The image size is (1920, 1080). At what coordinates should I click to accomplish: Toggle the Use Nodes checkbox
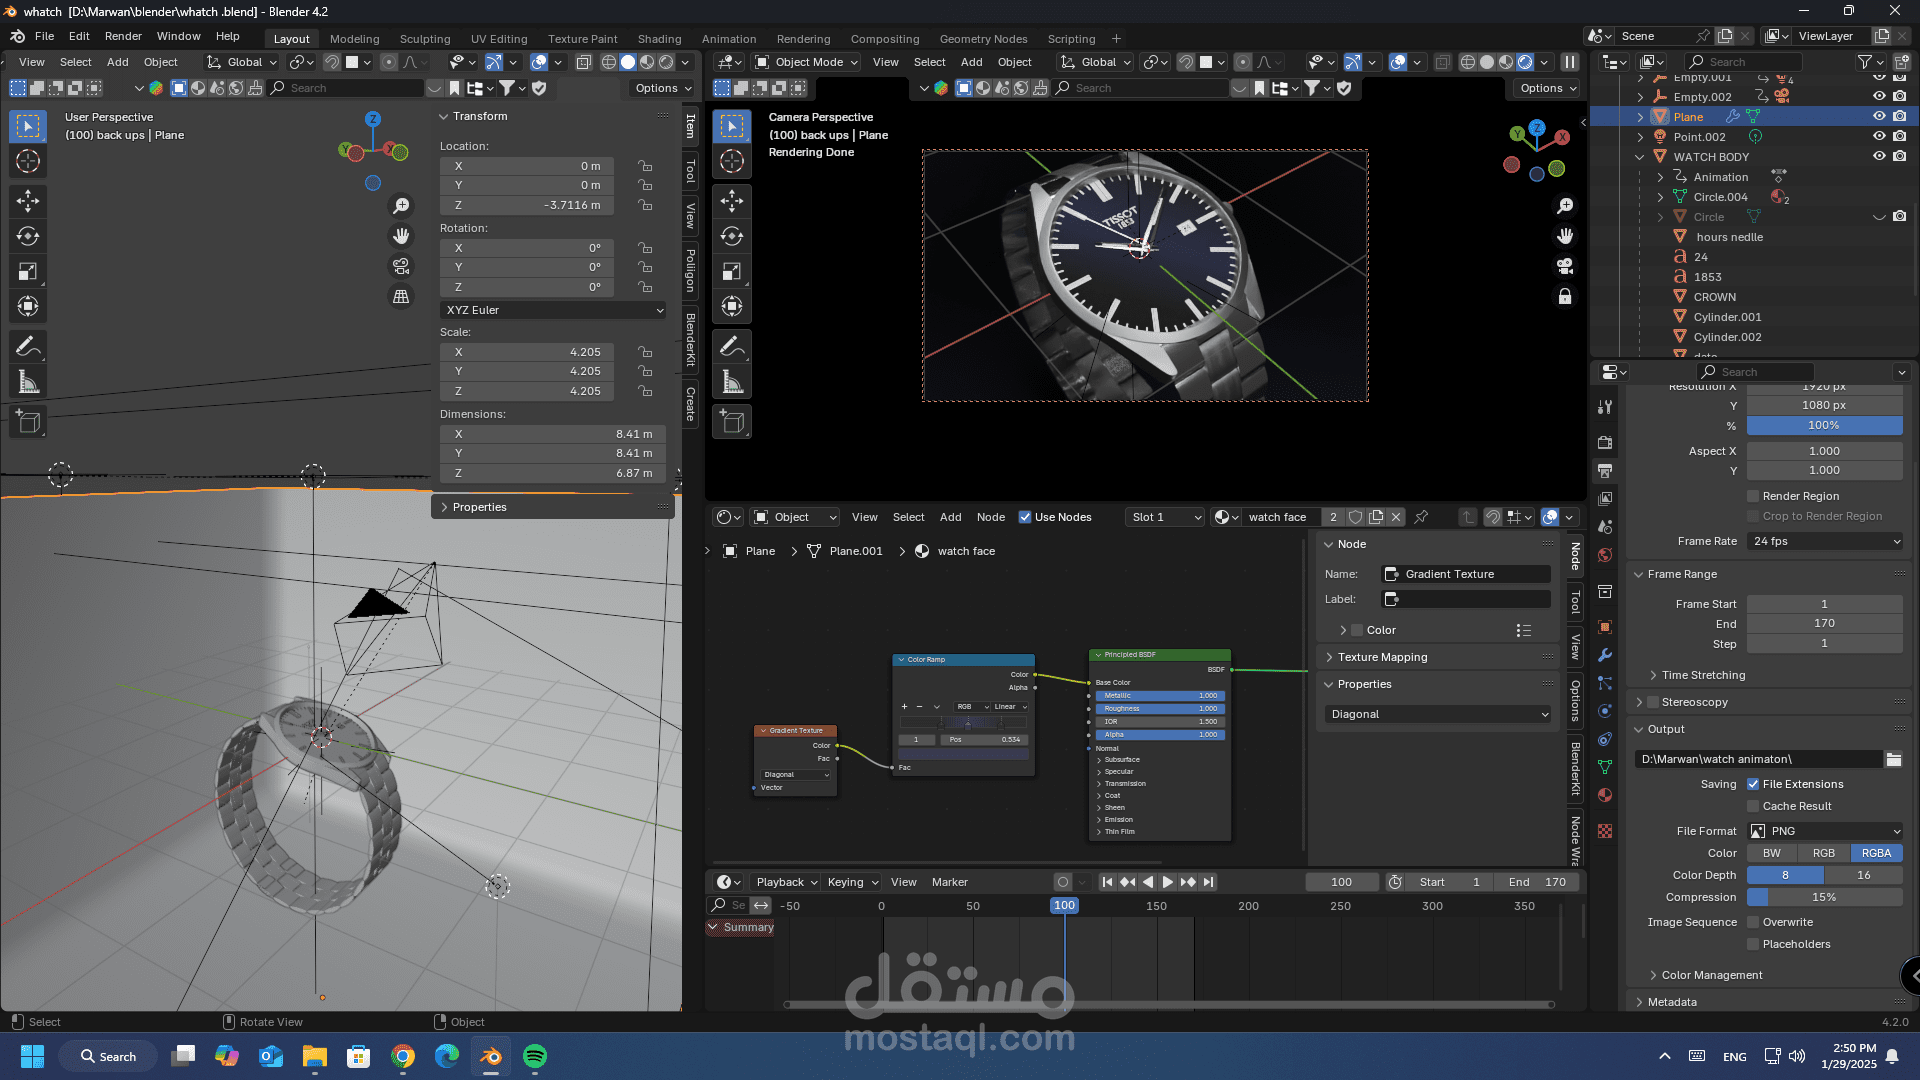pos(1025,517)
